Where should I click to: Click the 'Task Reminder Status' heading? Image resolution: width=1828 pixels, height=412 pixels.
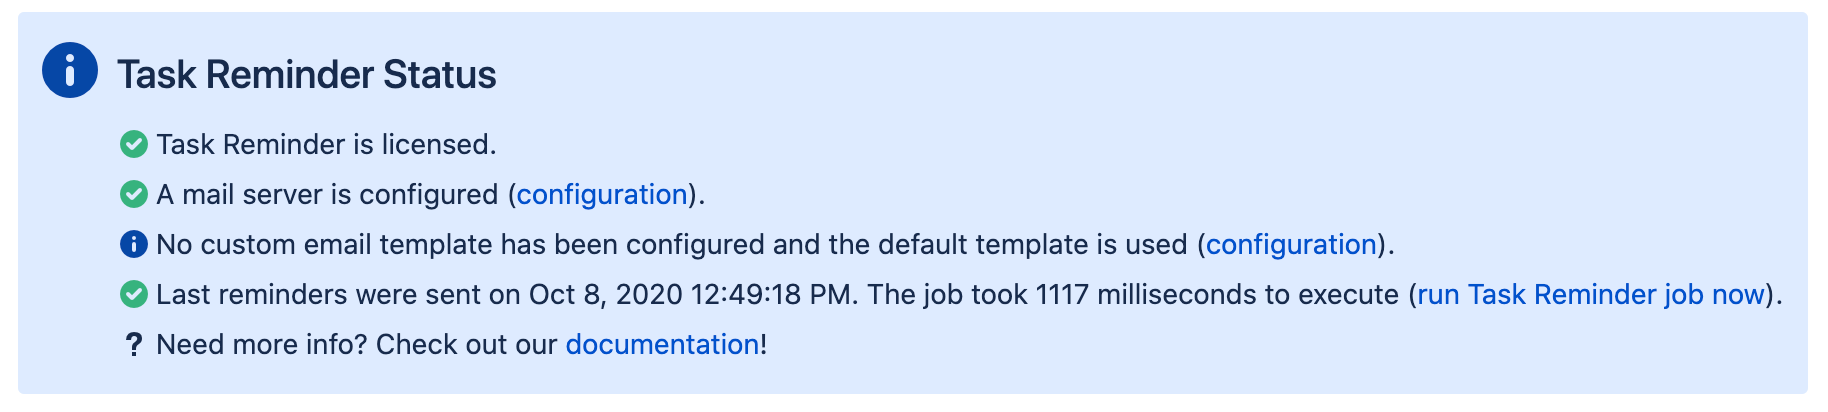tap(307, 75)
